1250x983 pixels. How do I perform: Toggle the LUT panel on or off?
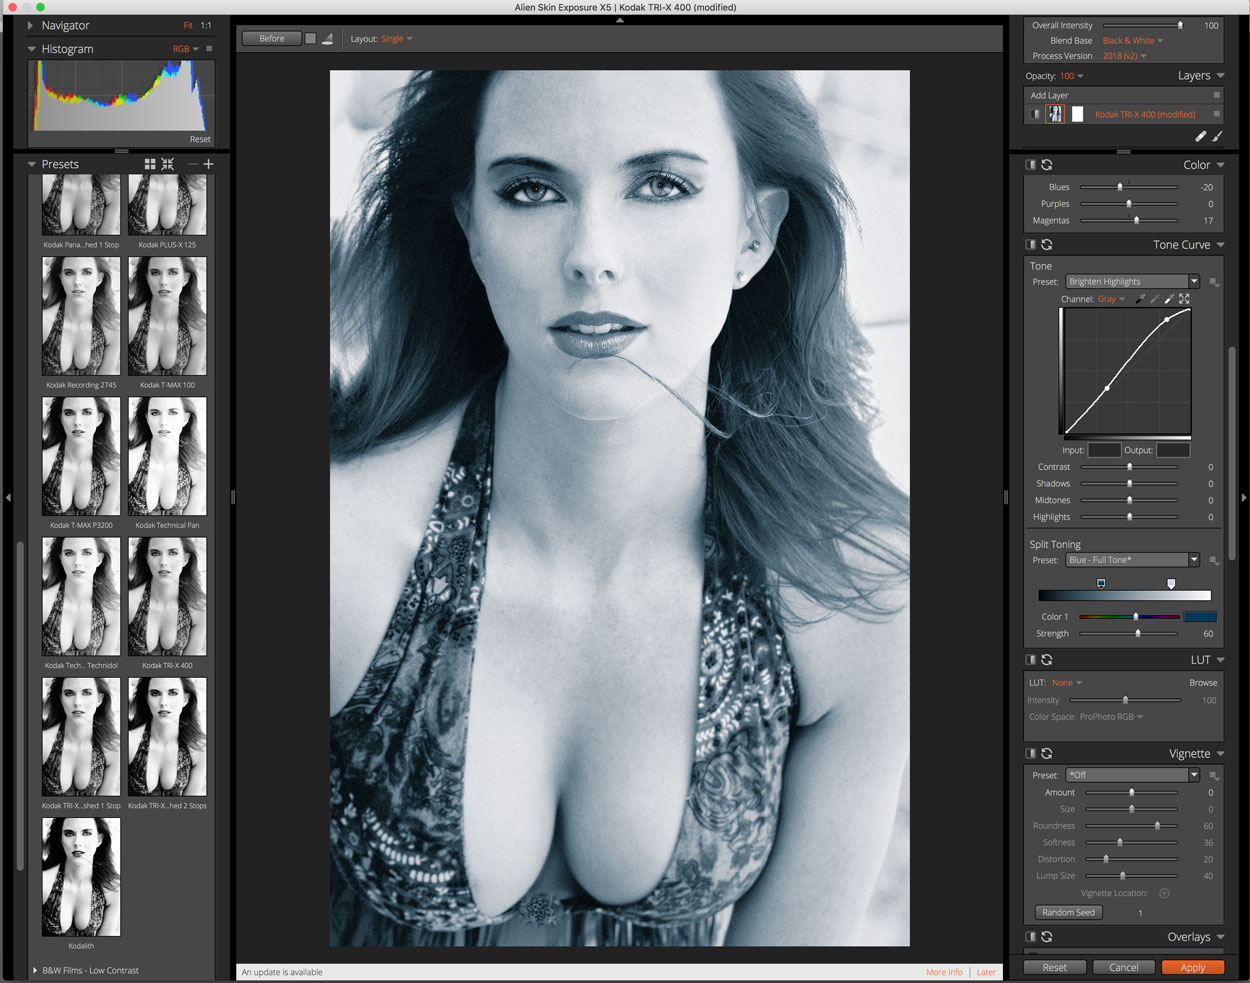pos(1031,660)
